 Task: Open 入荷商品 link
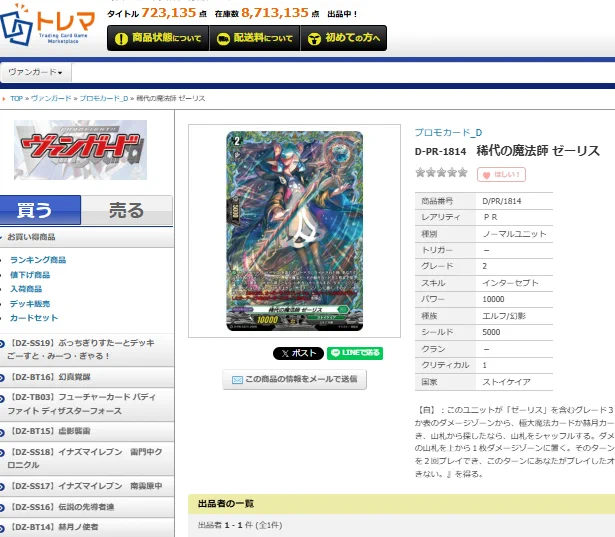(26, 289)
